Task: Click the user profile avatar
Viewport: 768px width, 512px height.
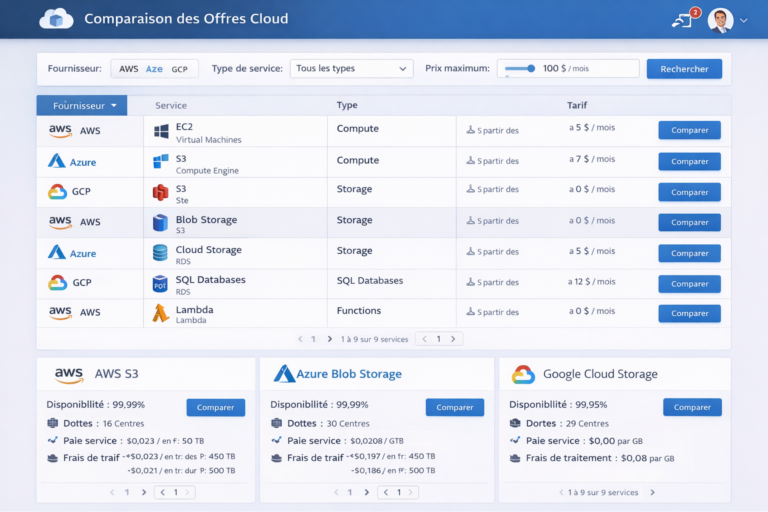Action: [720, 20]
